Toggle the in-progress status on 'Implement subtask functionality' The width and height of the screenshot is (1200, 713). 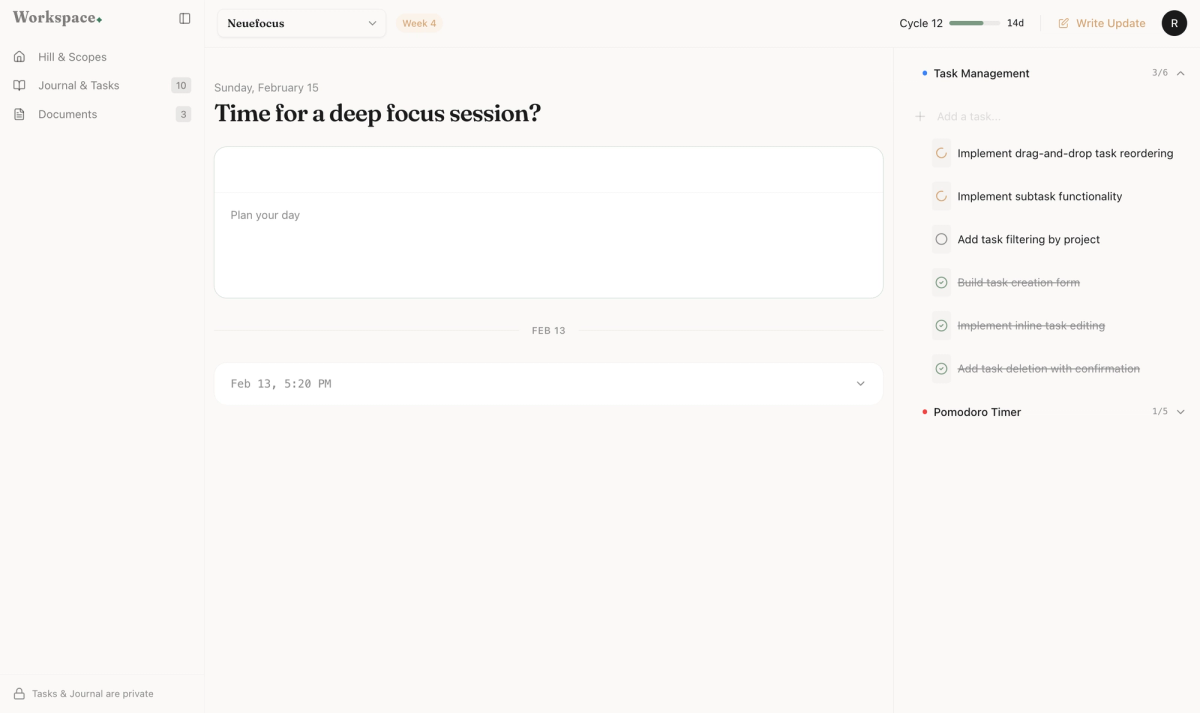pyautogui.click(x=941, y=196)
